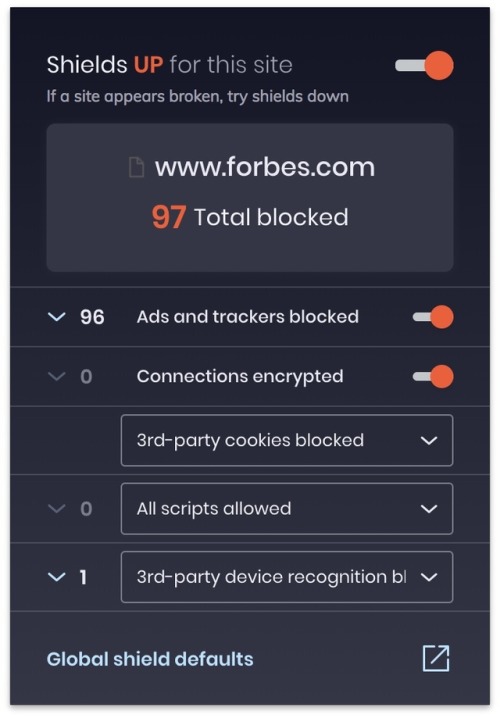Click the 97 Total blocked count
The image size is (500, 718).
click(169, 217)
